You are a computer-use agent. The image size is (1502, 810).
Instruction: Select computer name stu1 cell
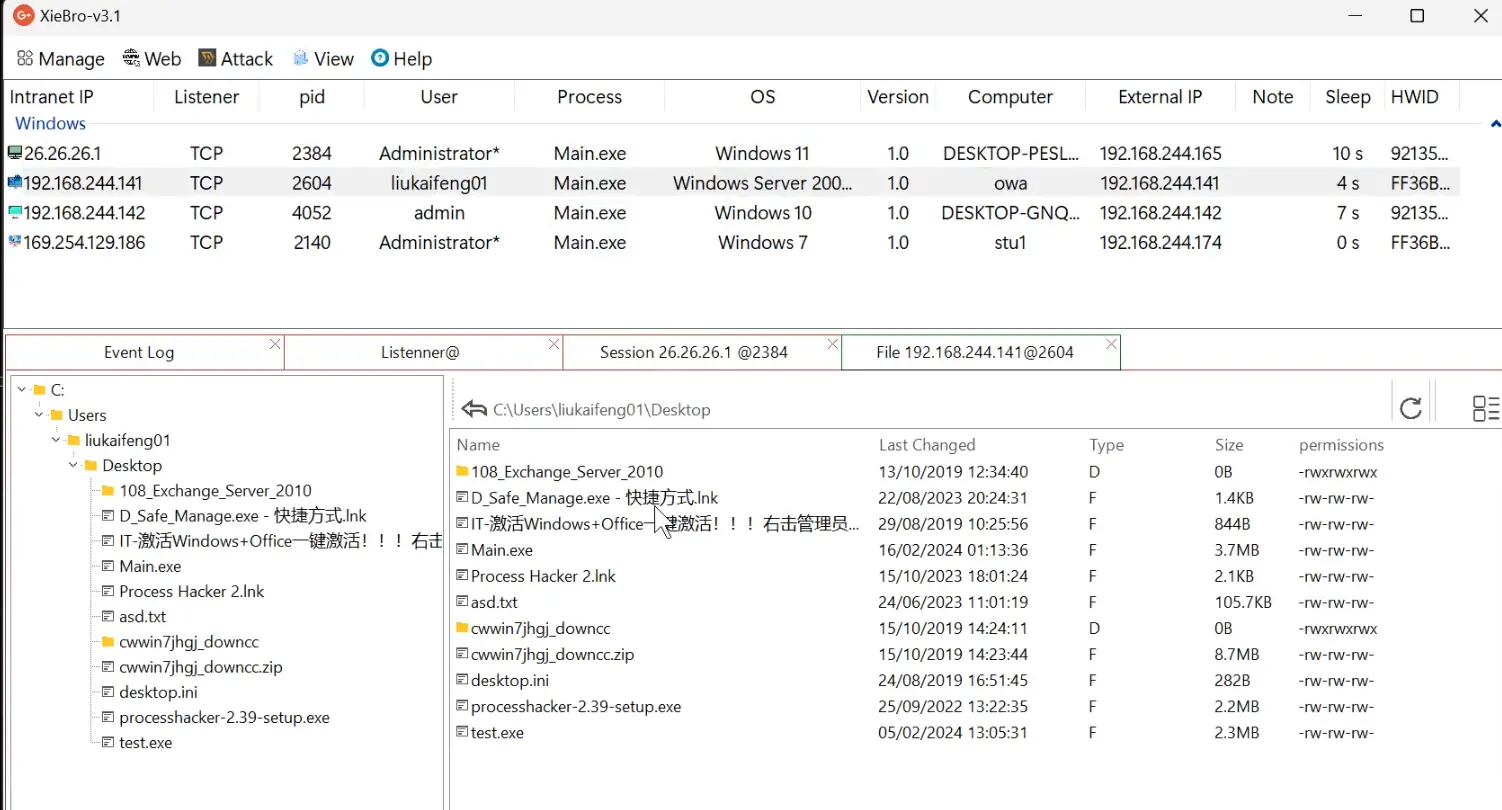tap(1010, 242)
